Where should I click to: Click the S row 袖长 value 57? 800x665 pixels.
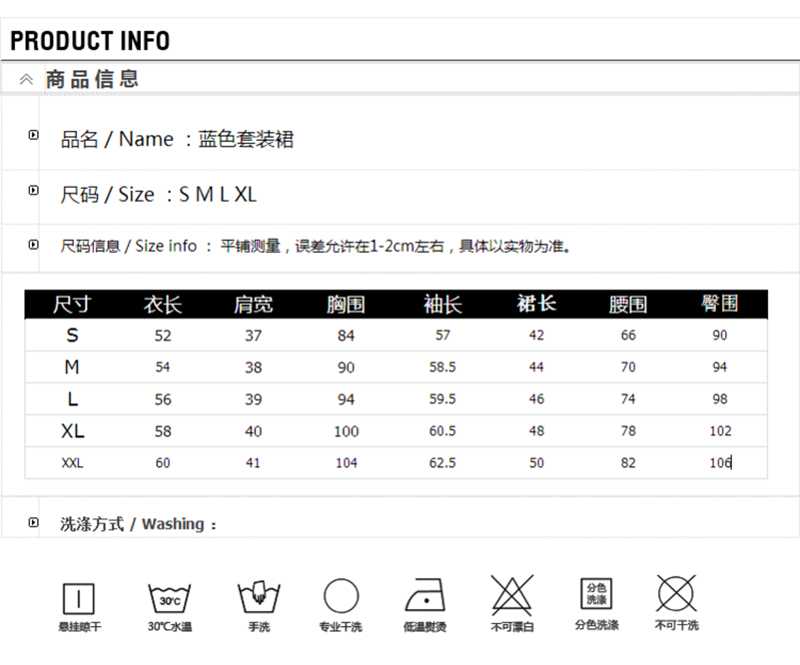coord(443,335)
